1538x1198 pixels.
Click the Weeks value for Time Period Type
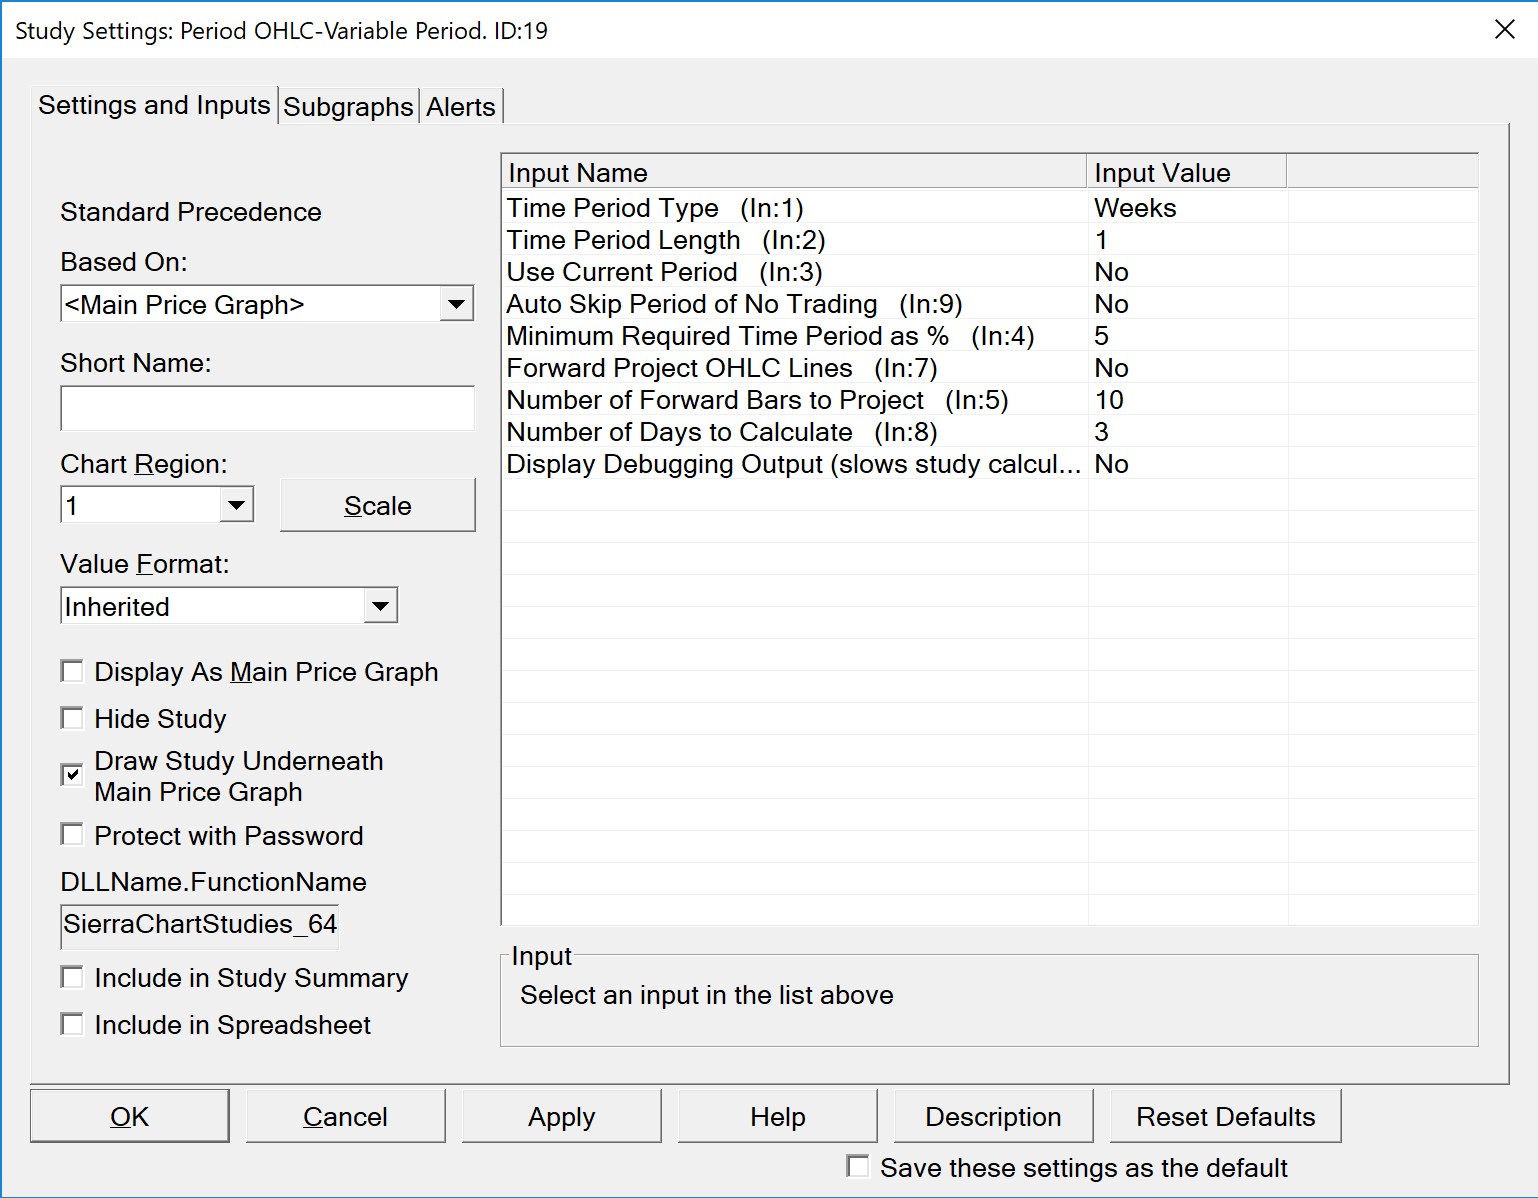(1135, 208)
